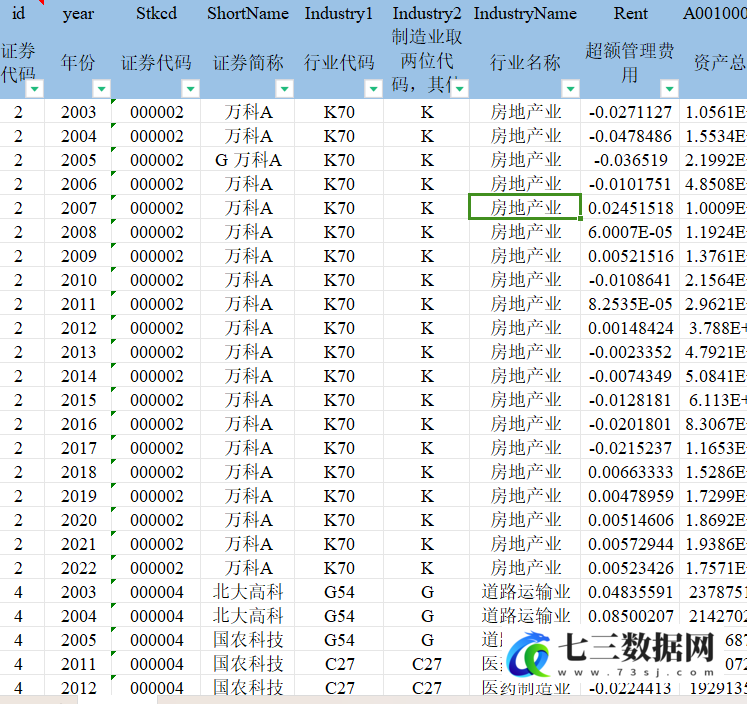Screen dimensions: 747x704
Task: Select G54 industry code in 2003 row
Action: pyautogui.click(x=339, y=592)
